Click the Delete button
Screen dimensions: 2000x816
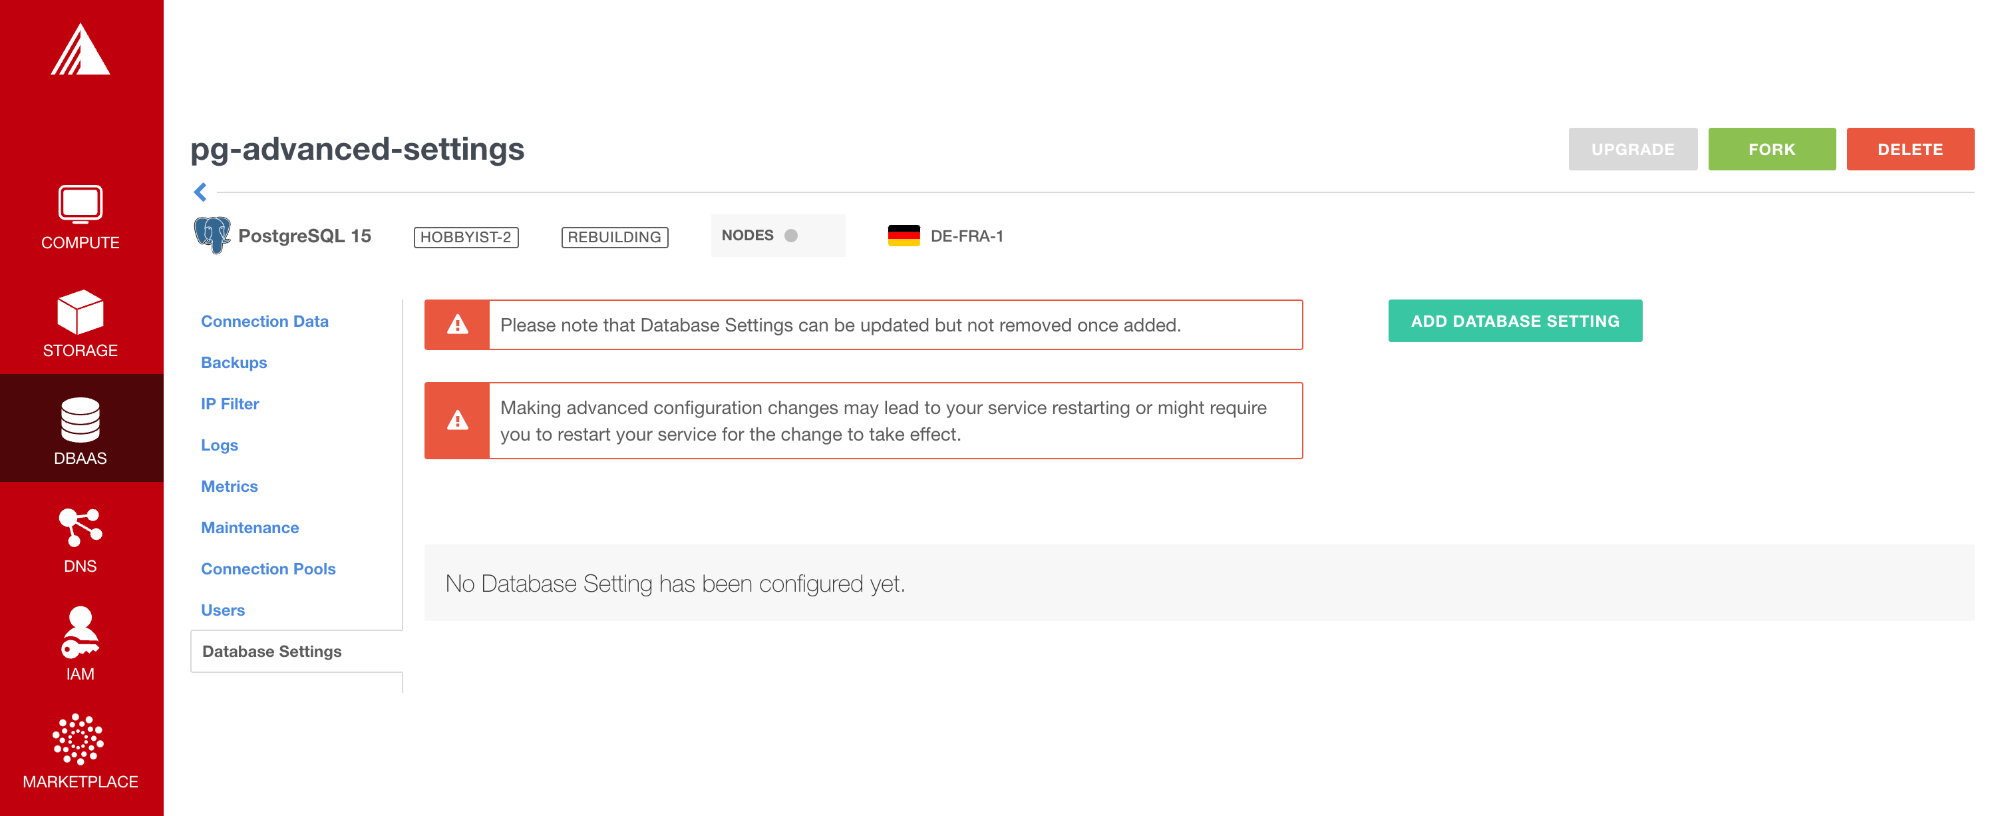tap(1910, 149)
